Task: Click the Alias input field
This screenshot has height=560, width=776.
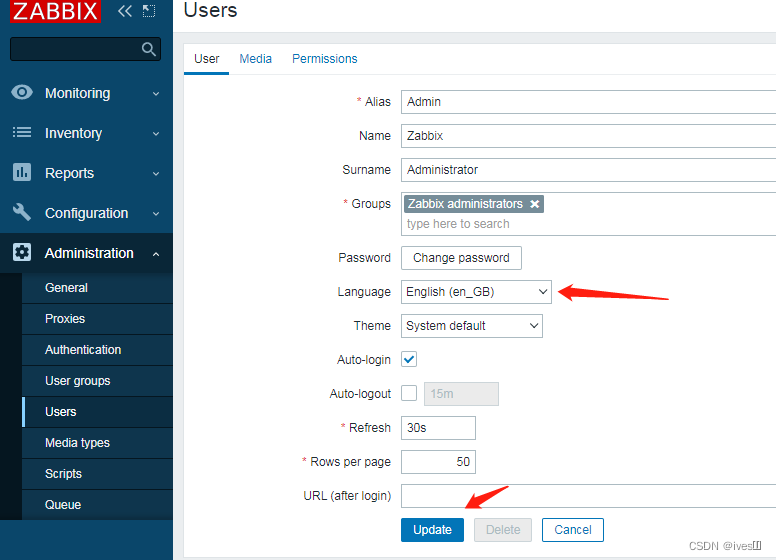Action: [x=588, y=102]
